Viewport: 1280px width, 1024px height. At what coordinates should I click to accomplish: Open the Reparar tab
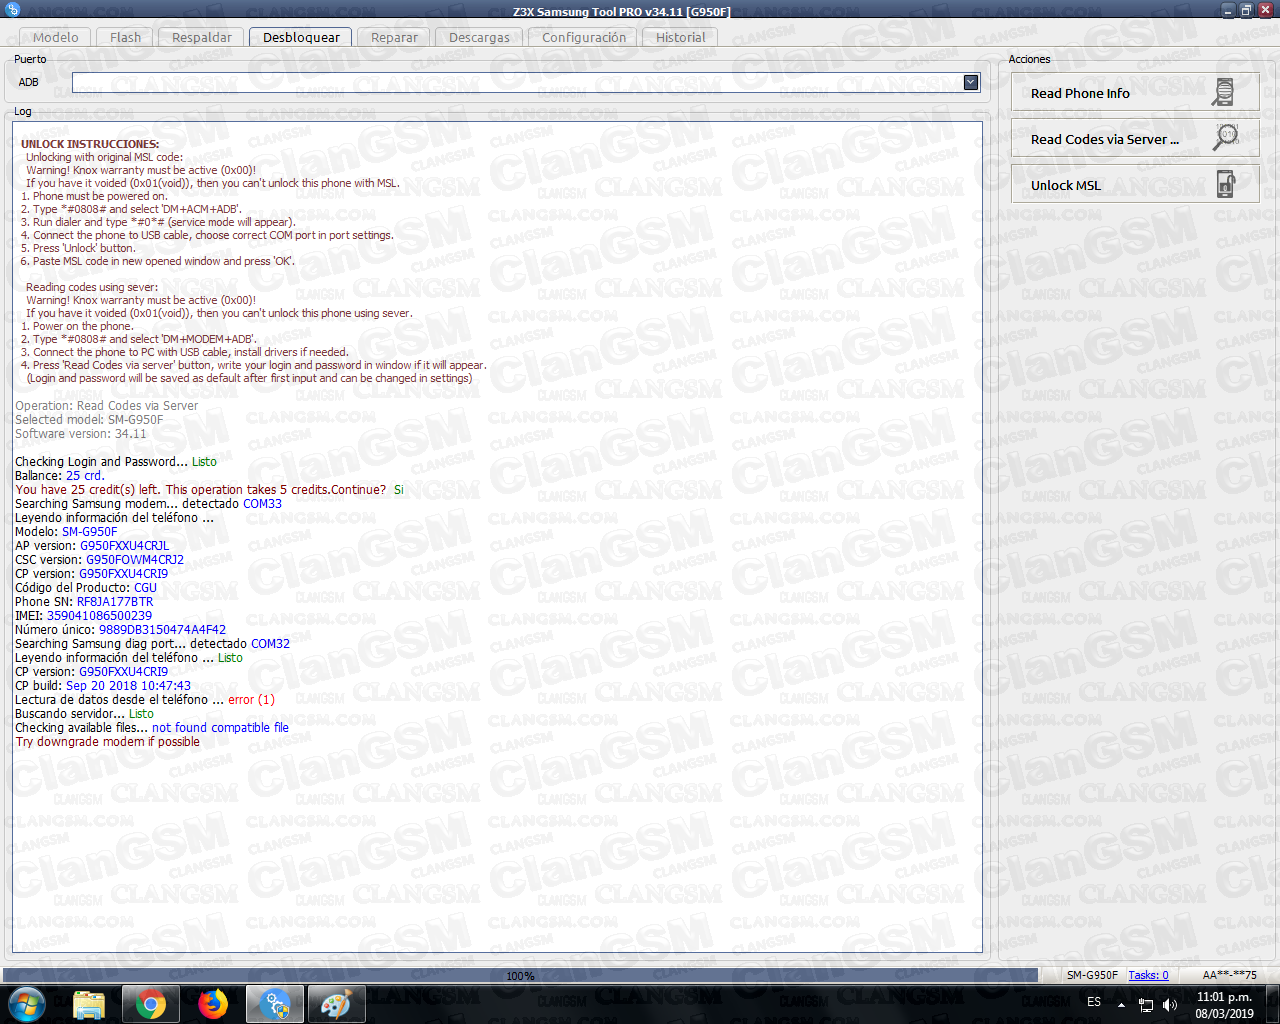pyautogui.click(x=394, y=37)
